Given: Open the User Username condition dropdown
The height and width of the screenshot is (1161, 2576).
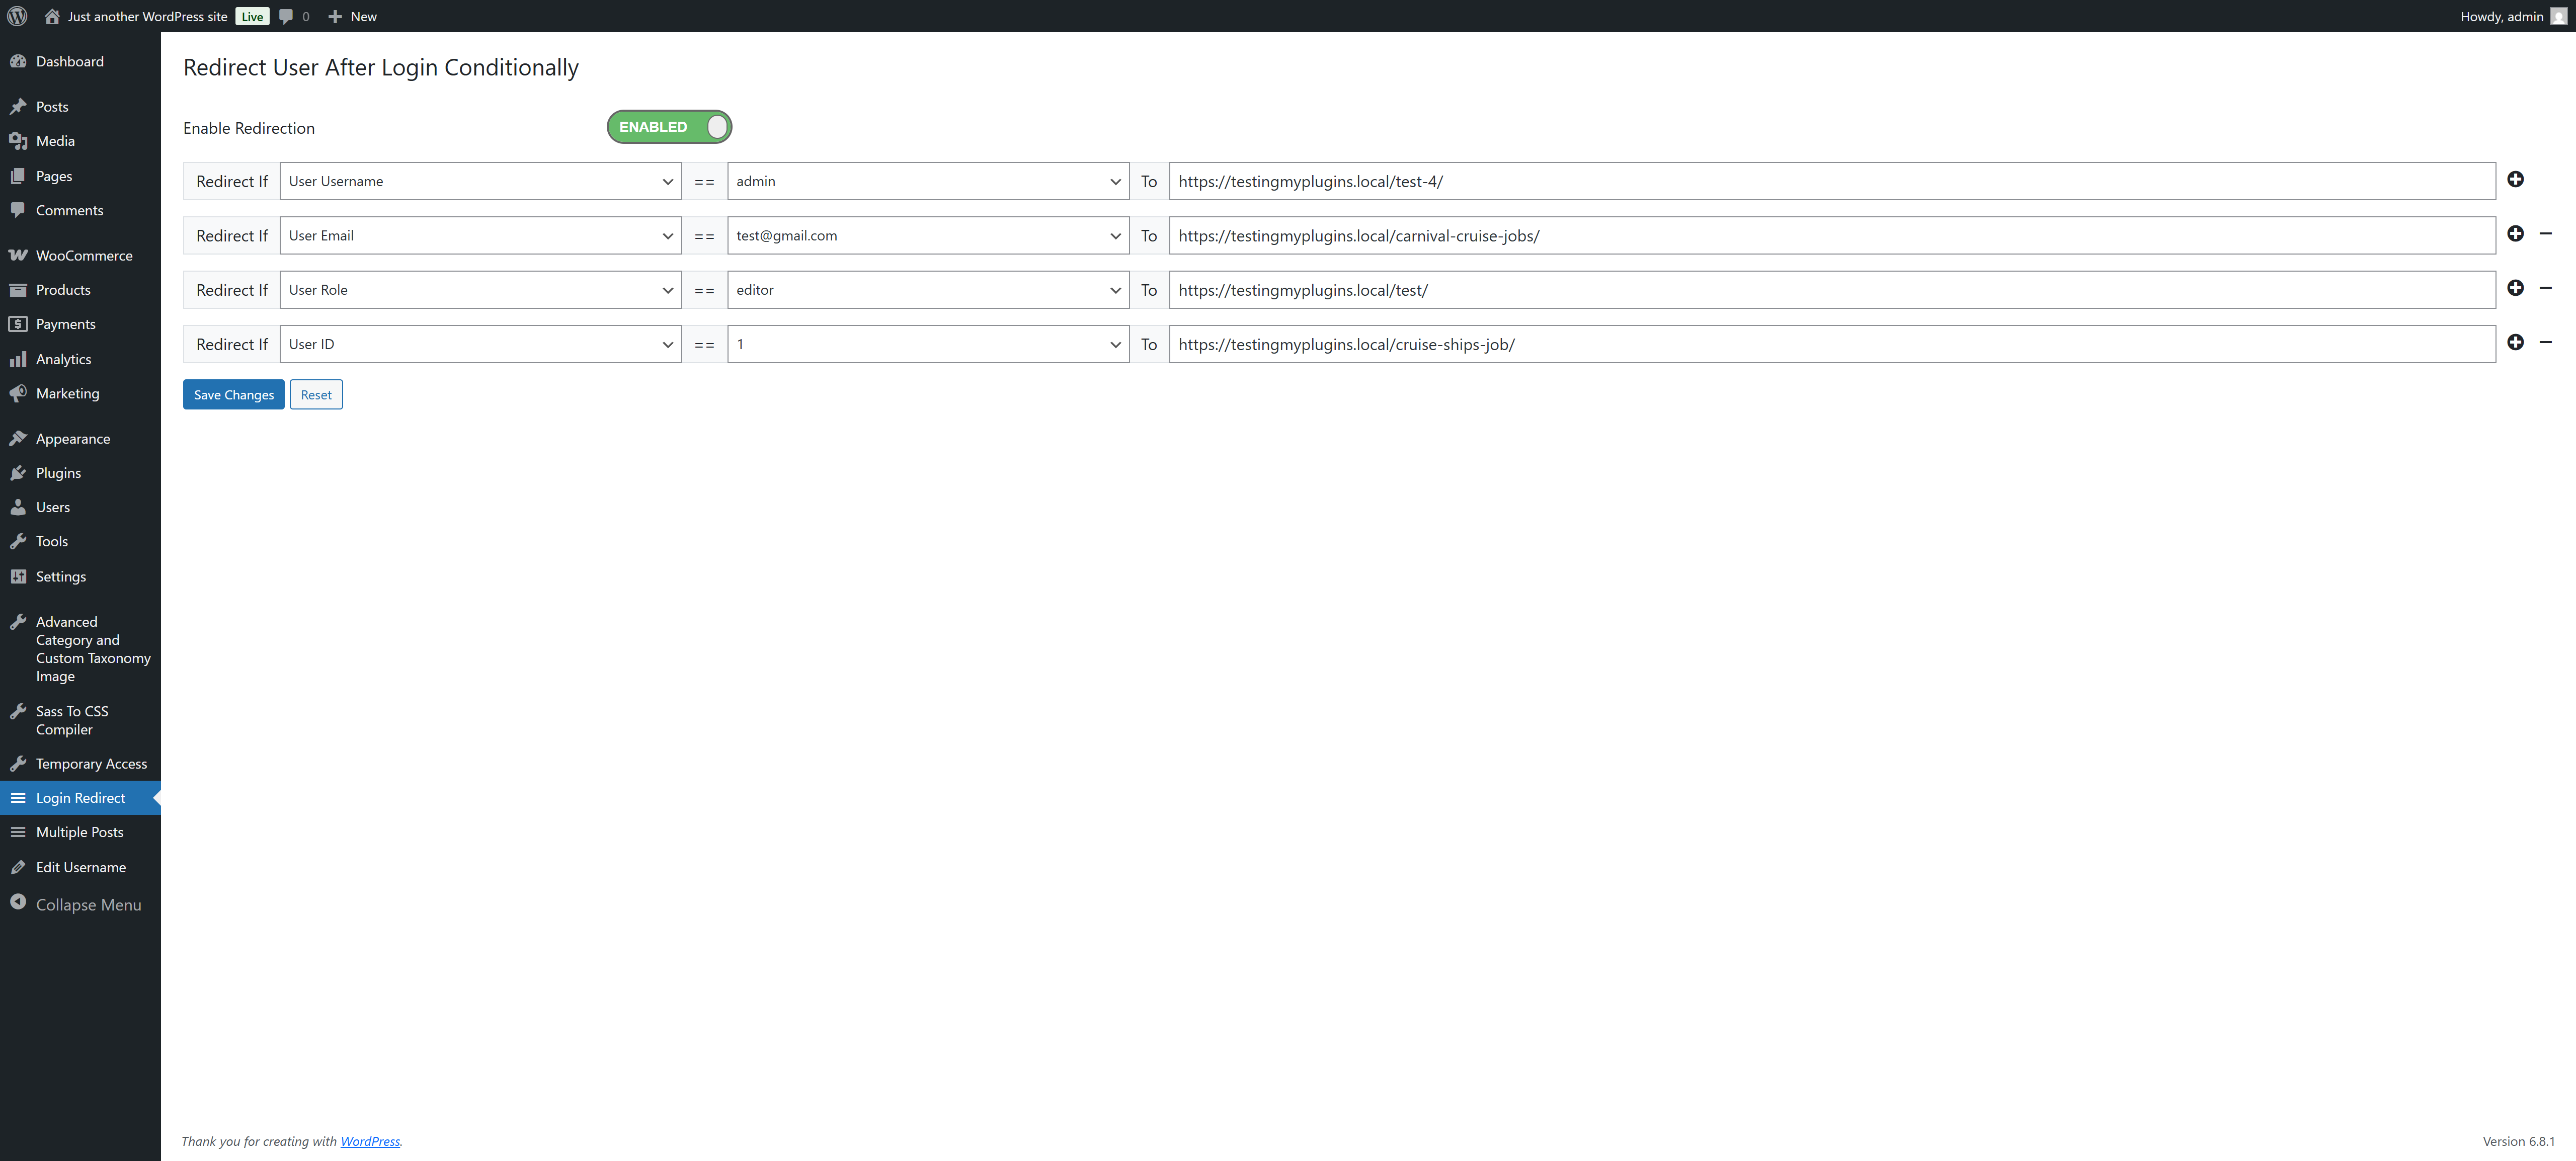Looking at the screenshot, I should click(480, 181).
